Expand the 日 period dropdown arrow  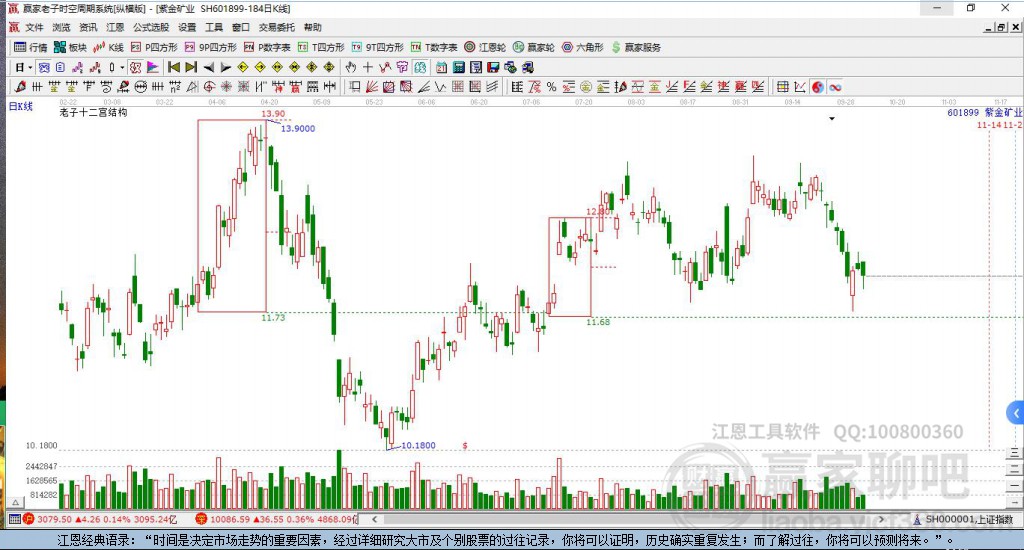tap(30, 67)
